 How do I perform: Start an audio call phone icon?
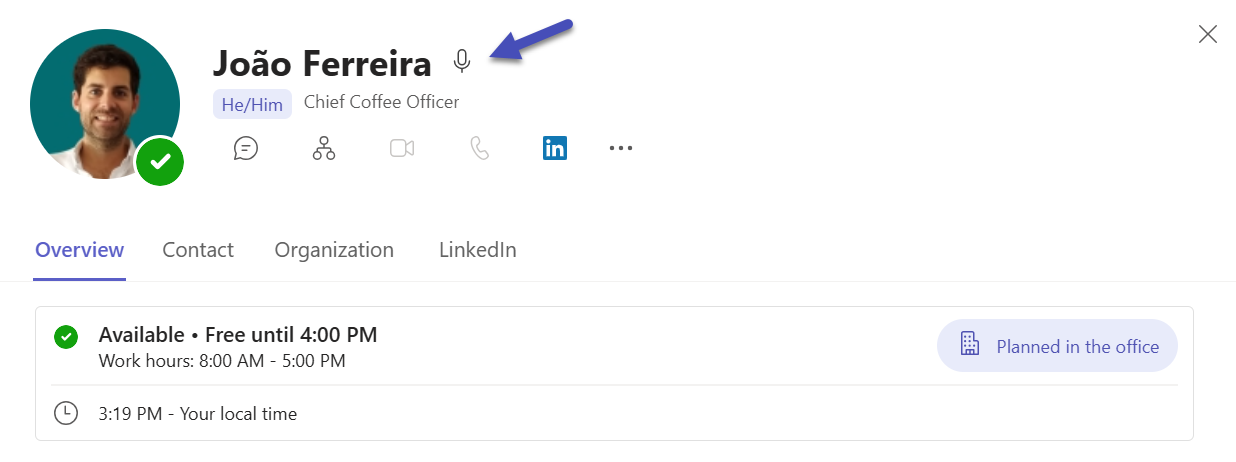480,149
